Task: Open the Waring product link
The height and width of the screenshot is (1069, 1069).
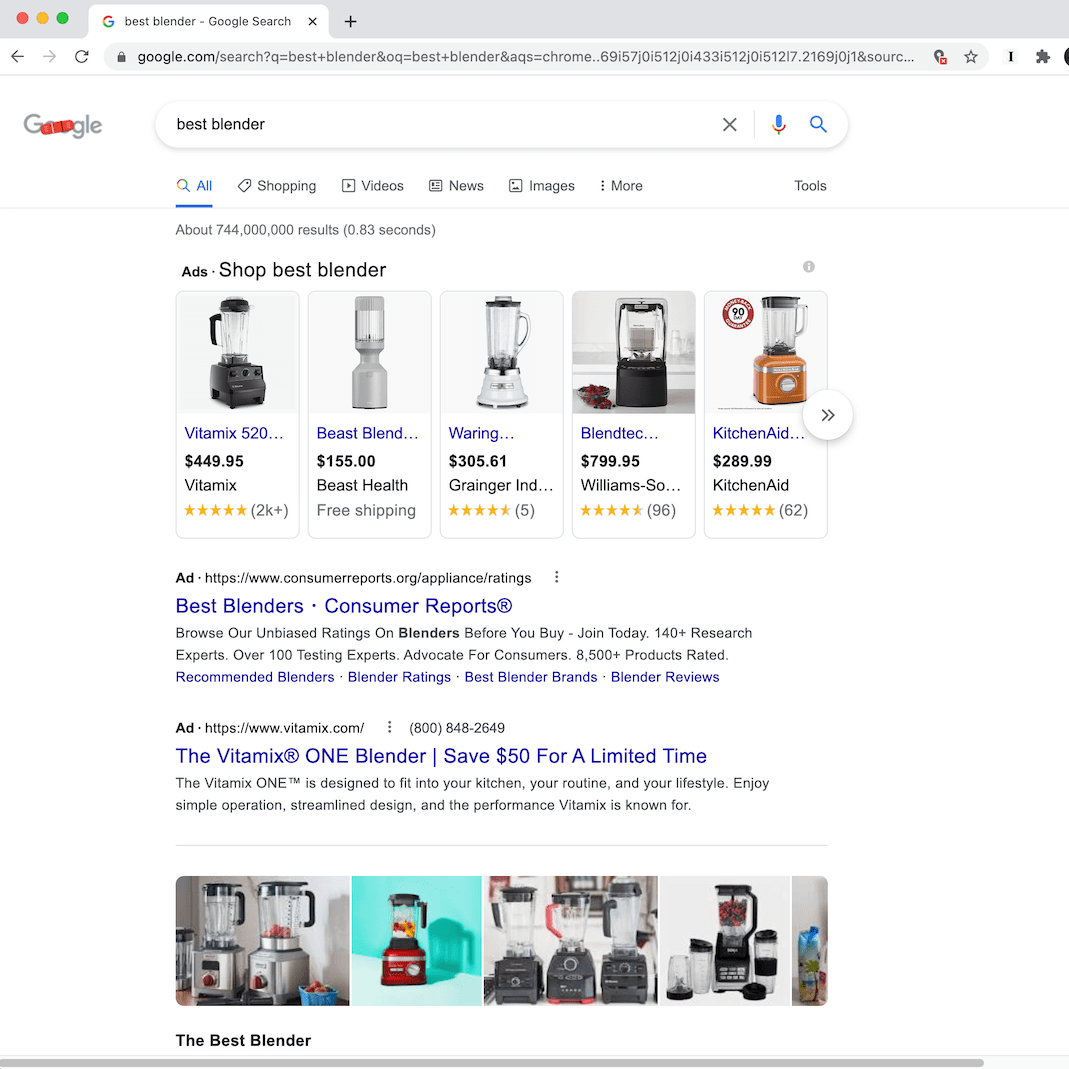Action: click(x=481, y=434)
